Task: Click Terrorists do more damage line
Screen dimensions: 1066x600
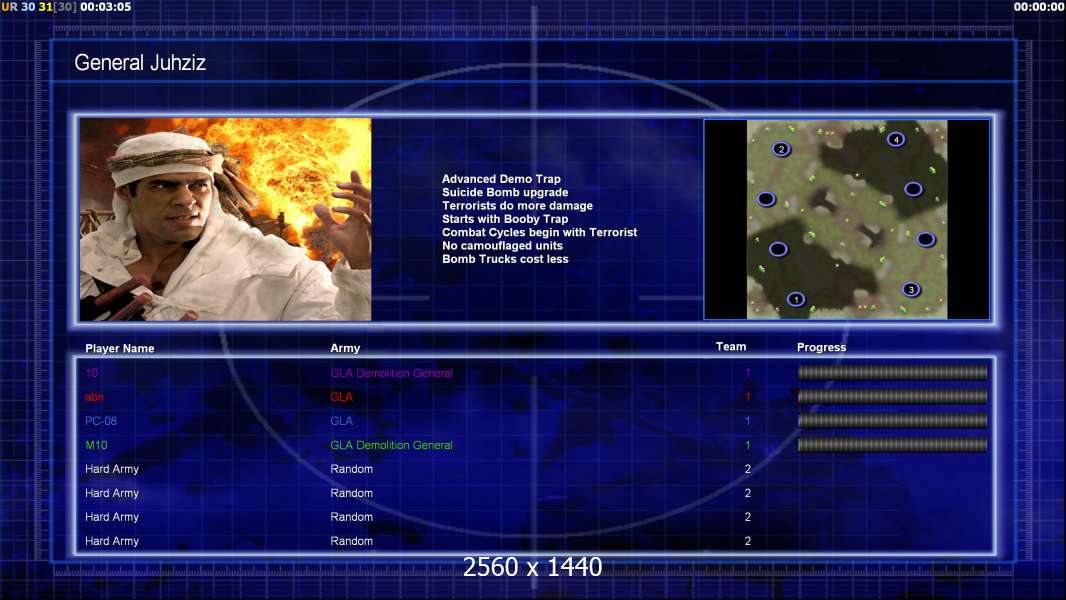Action: pos(517,205)
